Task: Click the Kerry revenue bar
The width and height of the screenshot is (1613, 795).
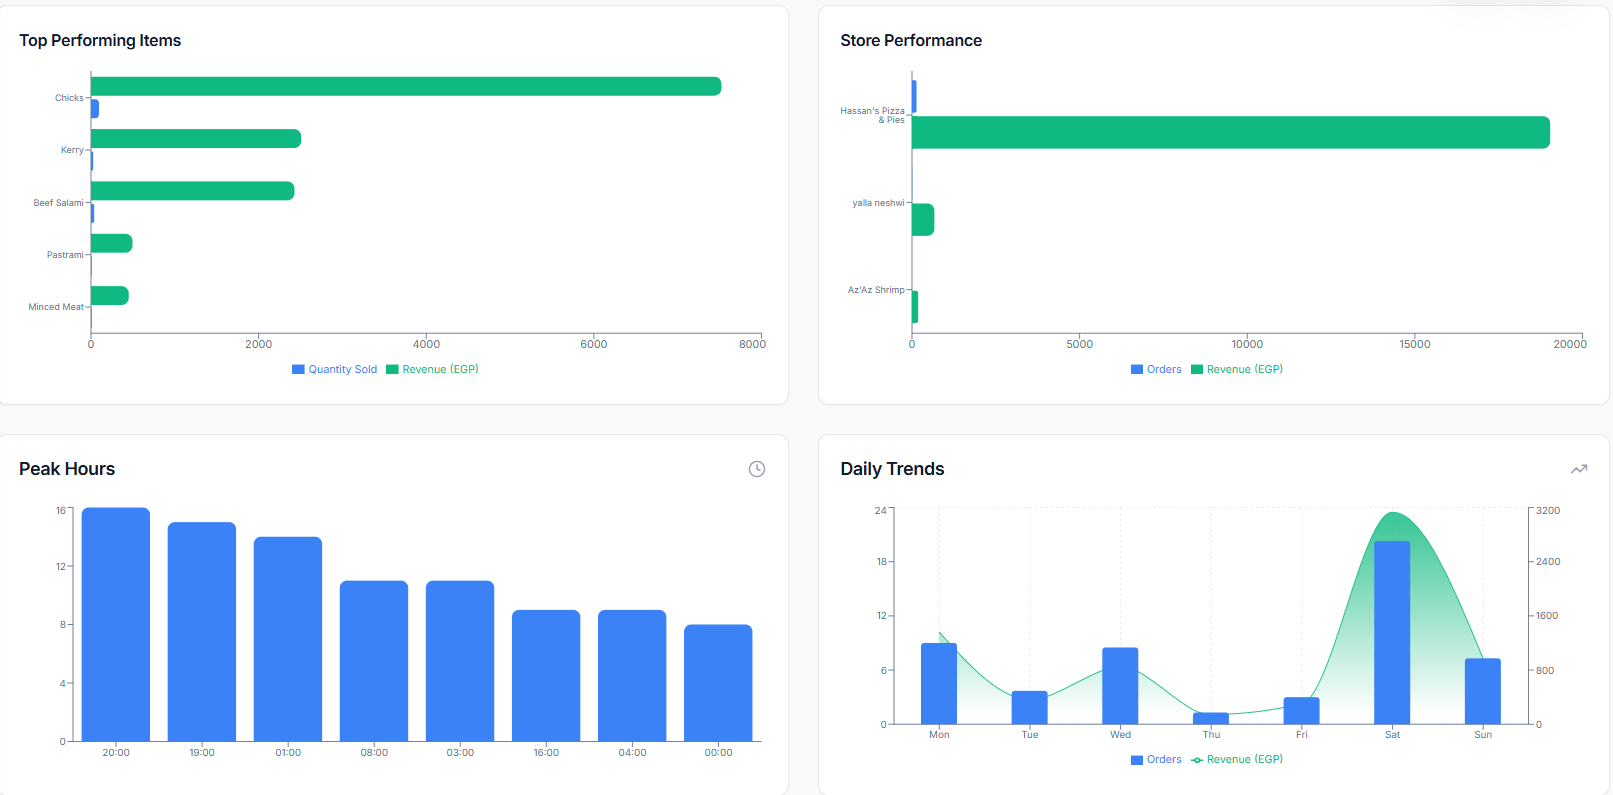Action: (x=196, y=138)
